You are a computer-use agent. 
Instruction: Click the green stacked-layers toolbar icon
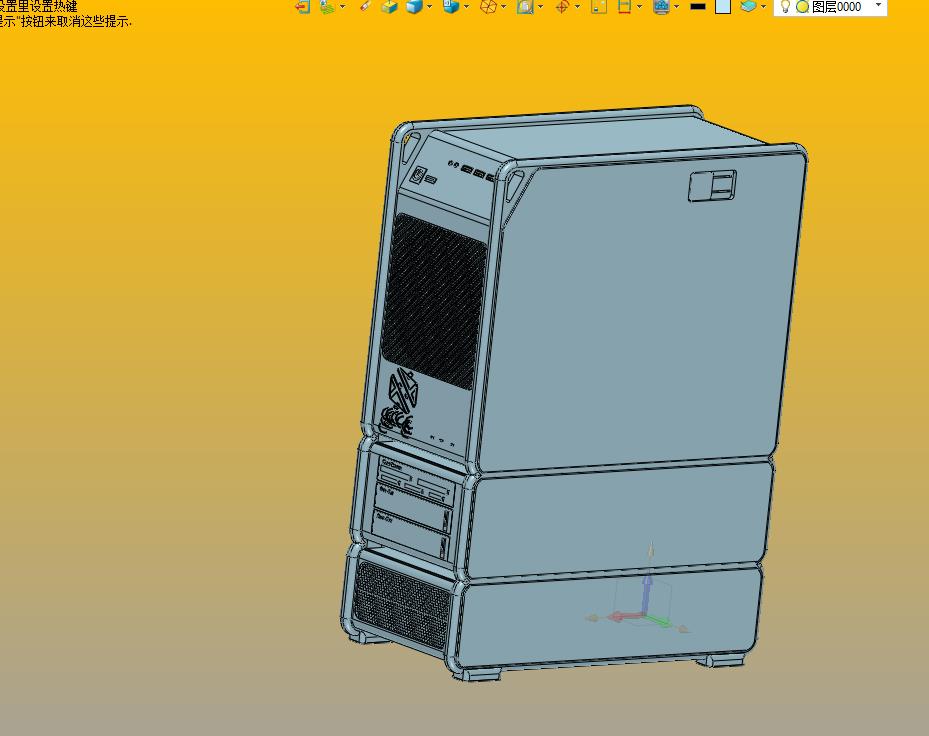click(328, 7)
